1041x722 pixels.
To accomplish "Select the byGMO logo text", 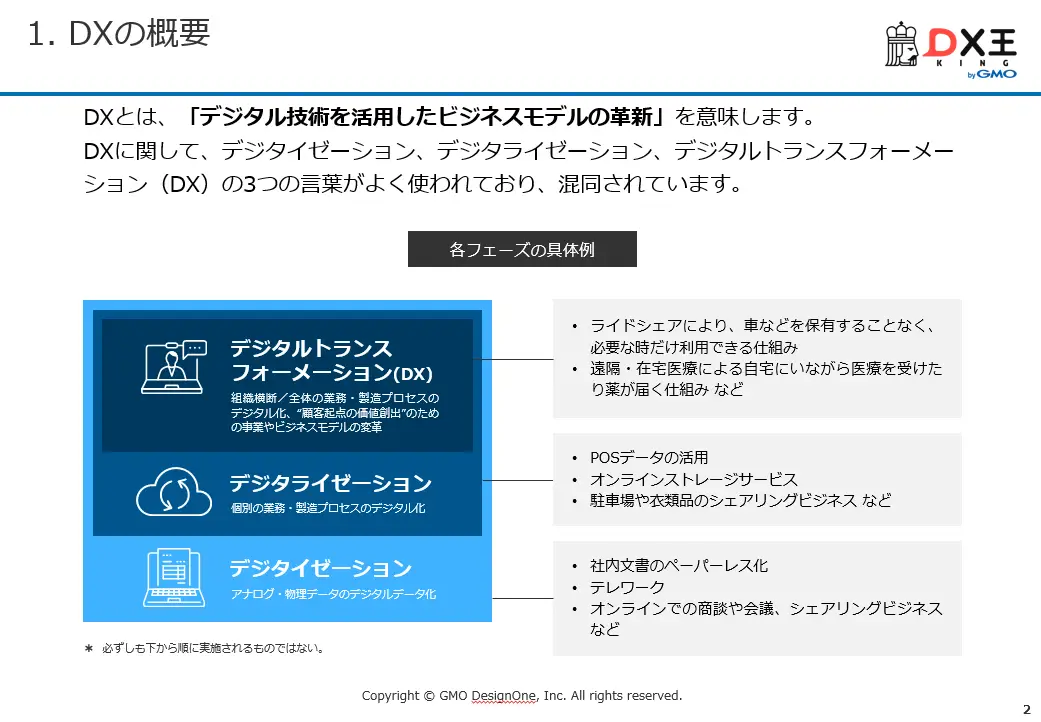I will [993, 74].
